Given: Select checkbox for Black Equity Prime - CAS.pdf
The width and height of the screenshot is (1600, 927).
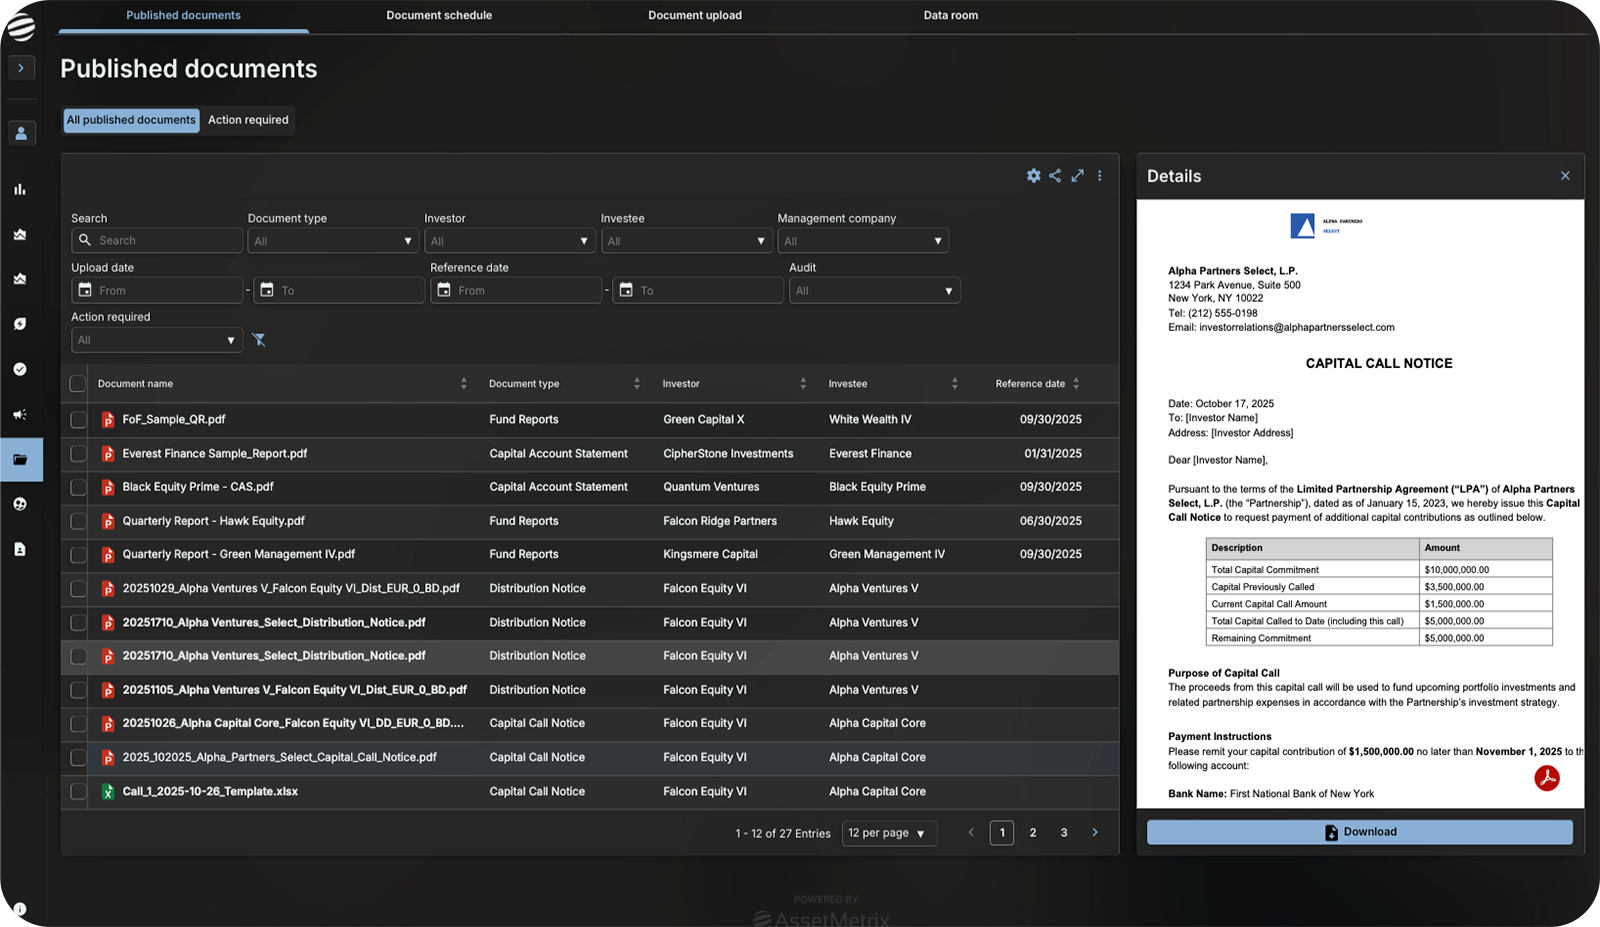Looking at the screenshot, I should tap(78, 487).
